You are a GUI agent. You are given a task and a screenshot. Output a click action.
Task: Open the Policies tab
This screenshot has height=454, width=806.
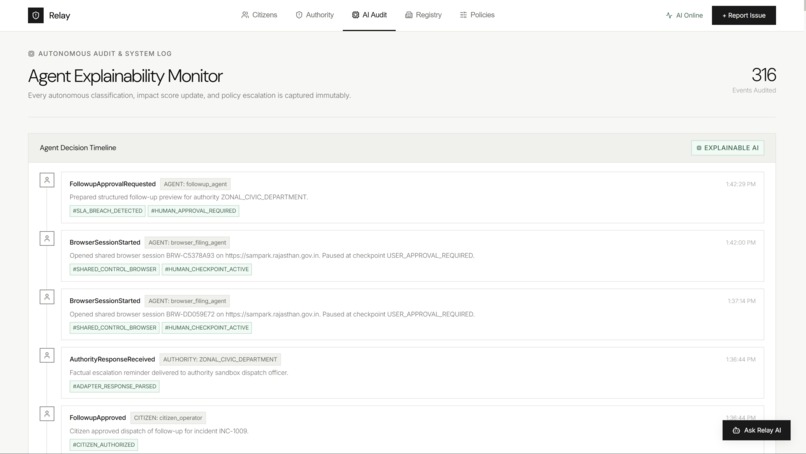click(477, 15)
